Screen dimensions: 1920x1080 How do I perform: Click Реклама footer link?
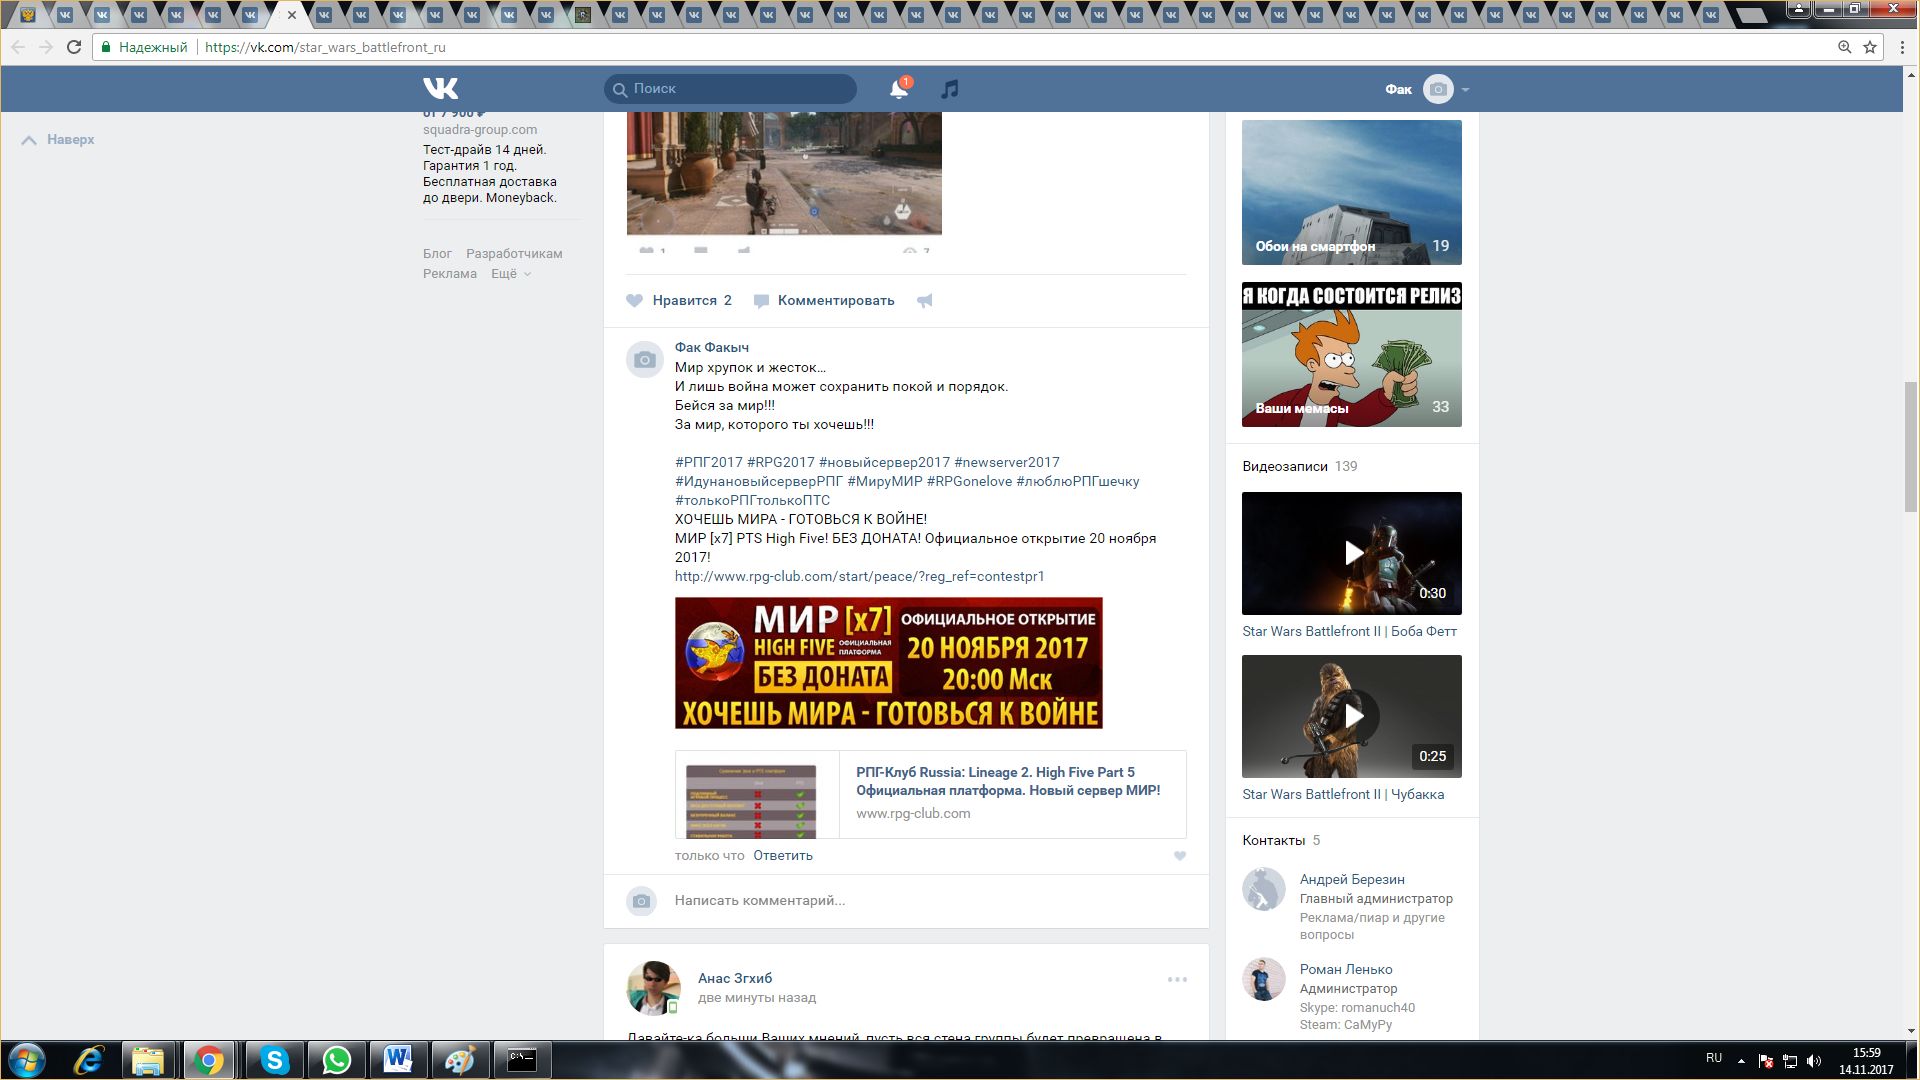450,273
